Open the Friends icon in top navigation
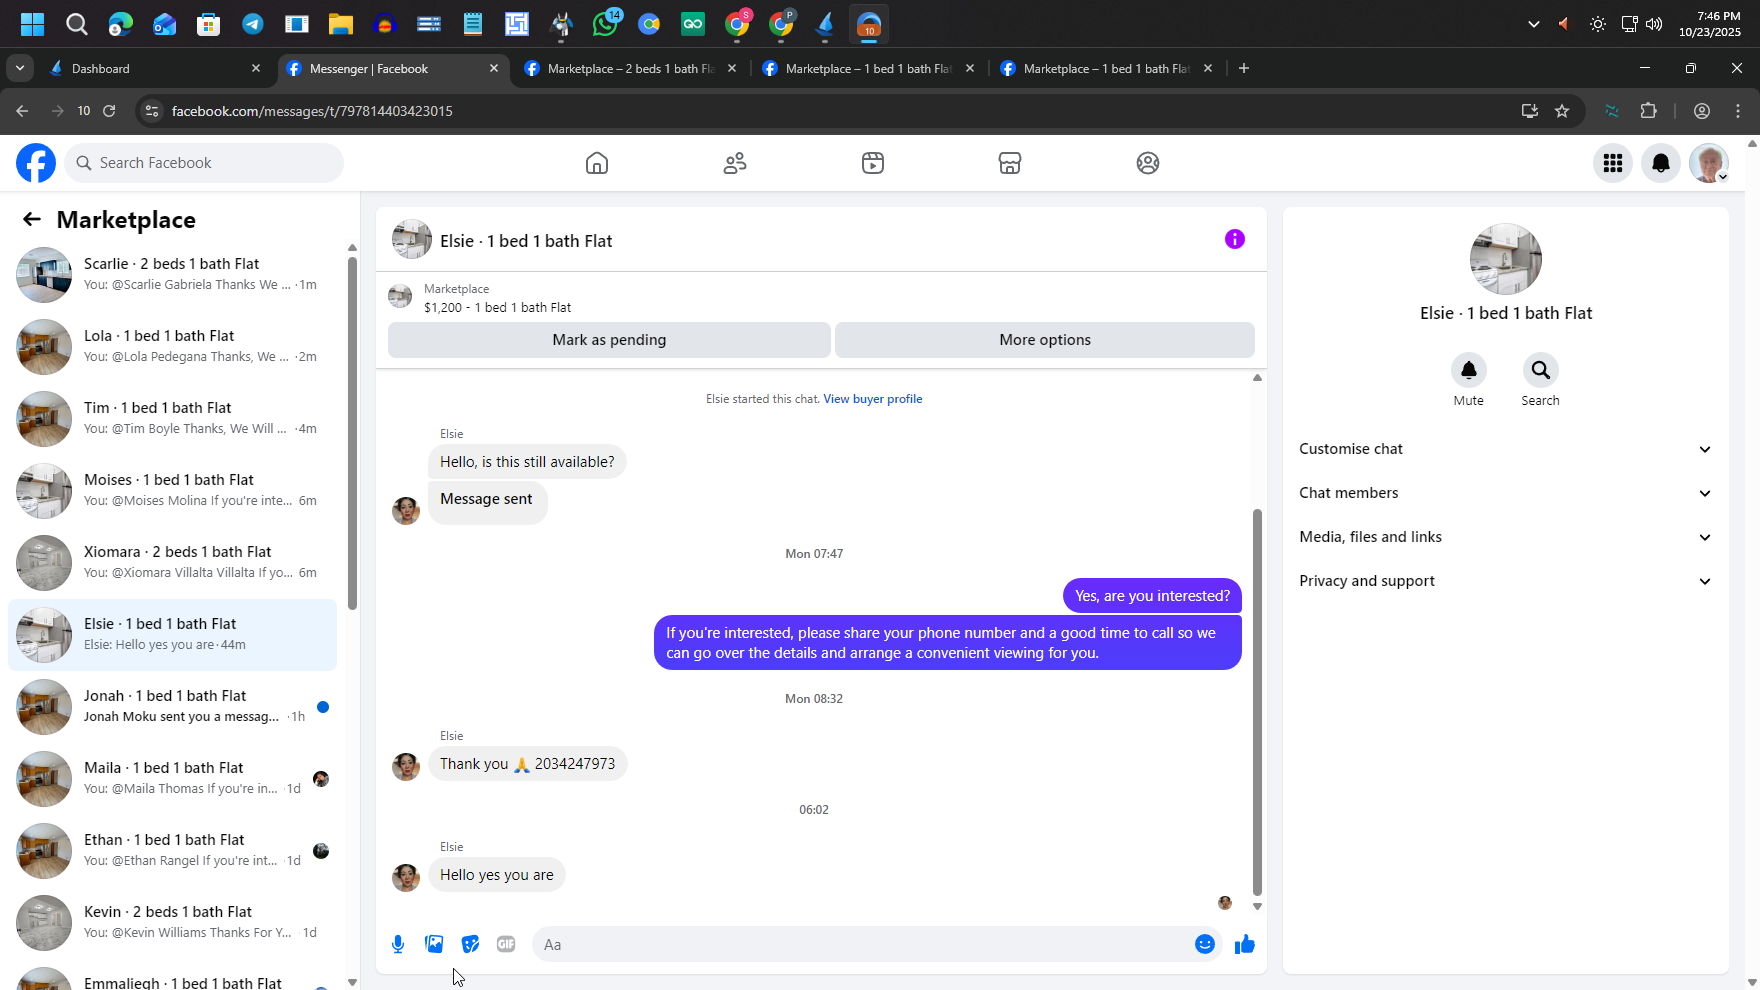 coord(735,163)
